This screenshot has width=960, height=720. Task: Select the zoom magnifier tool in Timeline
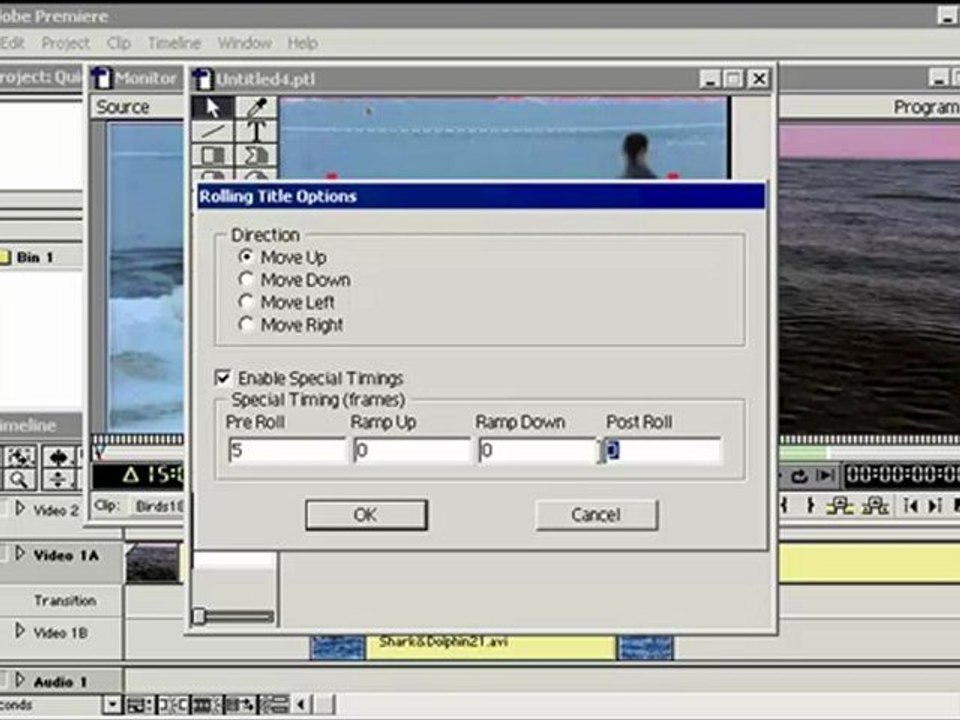(x=20, y=479)
